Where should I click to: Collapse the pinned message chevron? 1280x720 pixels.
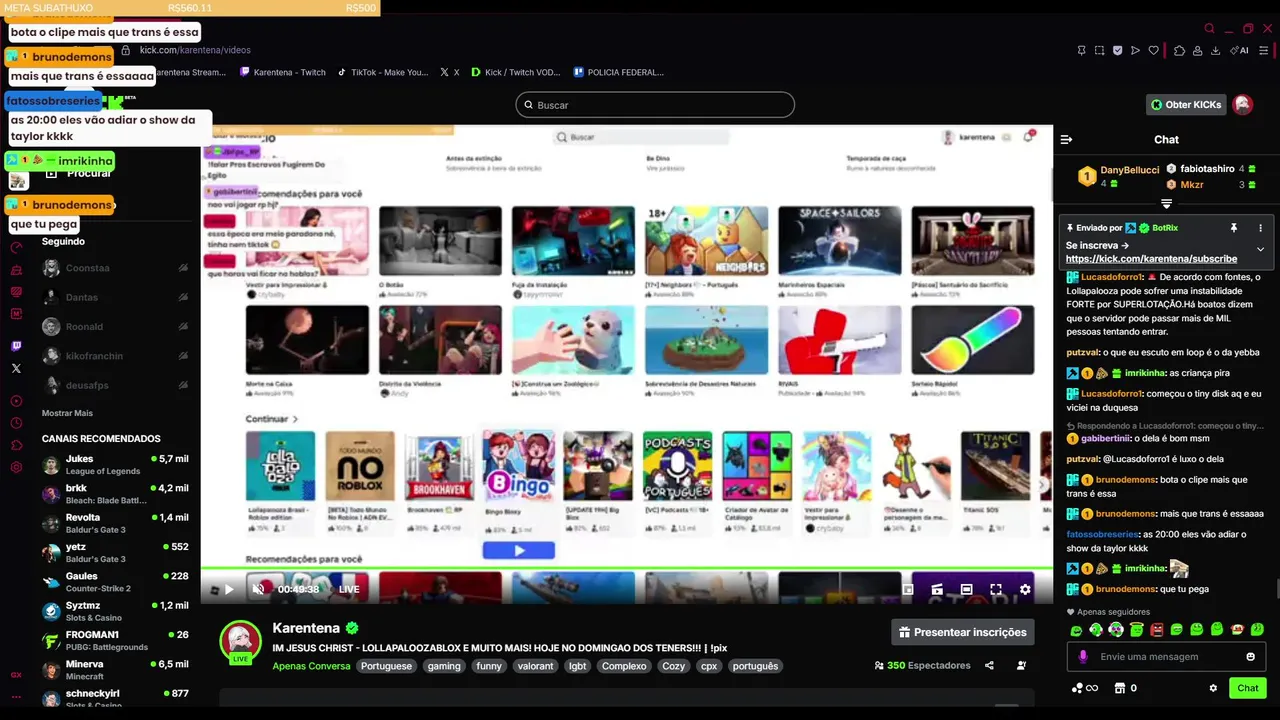point(1260,249)
